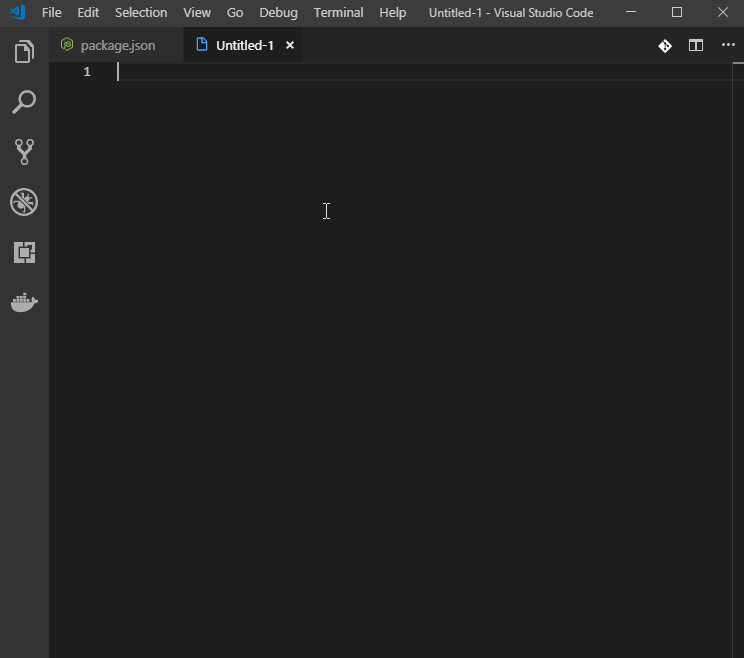Switch to the package.json tab
Viewport: 744px width, 658px height.
pos(116,45)
